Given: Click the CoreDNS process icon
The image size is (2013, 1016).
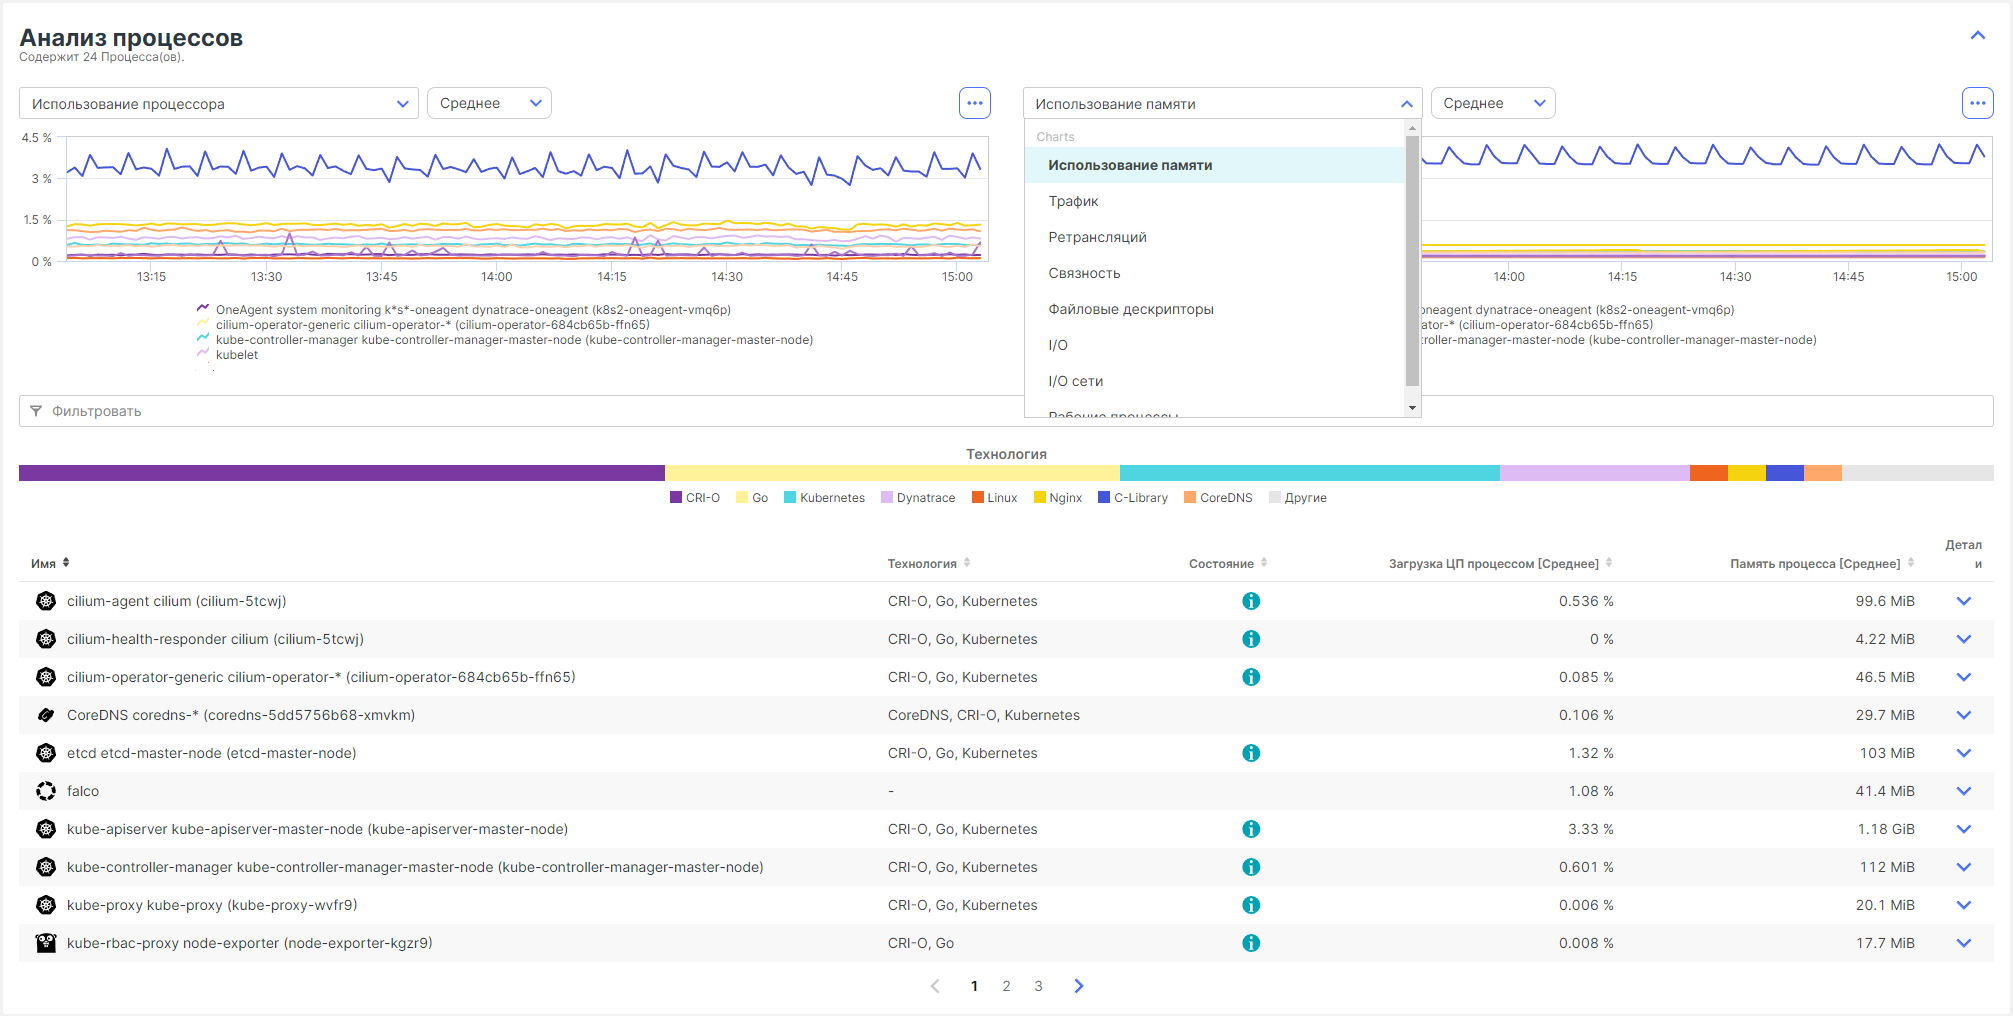Looking at the screenshot, I should pos(46,715).
